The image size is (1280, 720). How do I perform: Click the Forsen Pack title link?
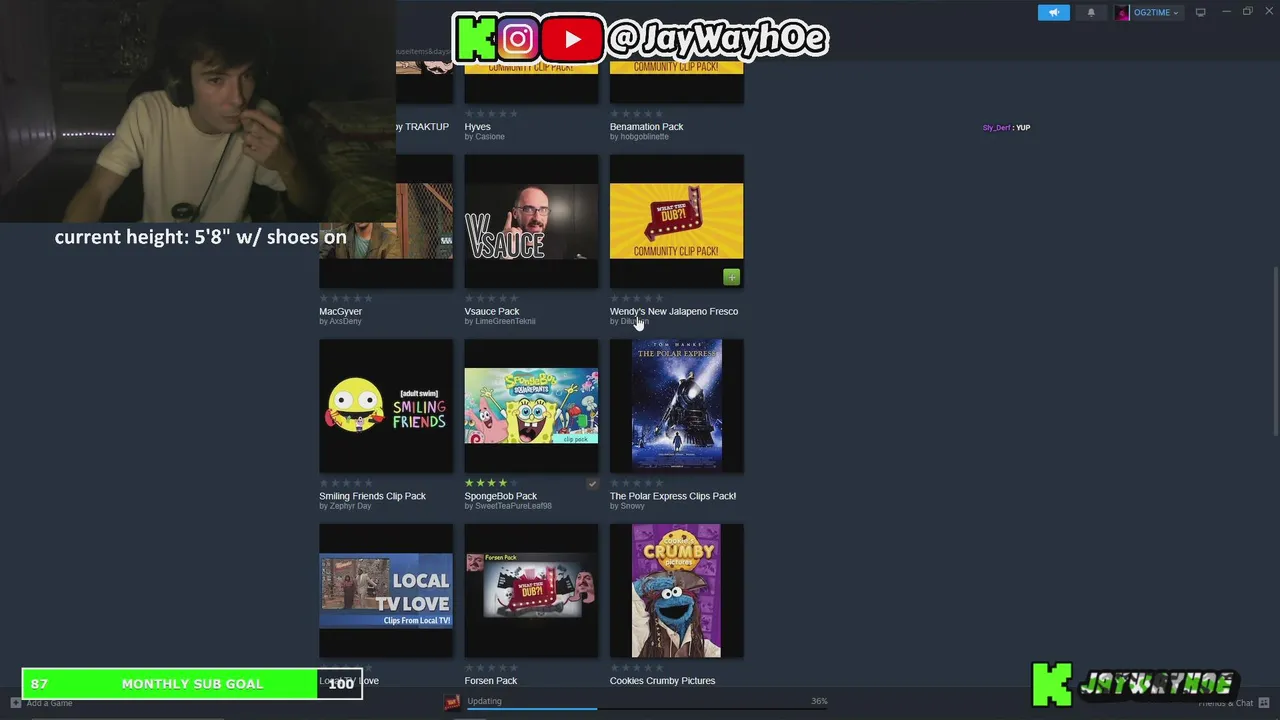(491, 681)
